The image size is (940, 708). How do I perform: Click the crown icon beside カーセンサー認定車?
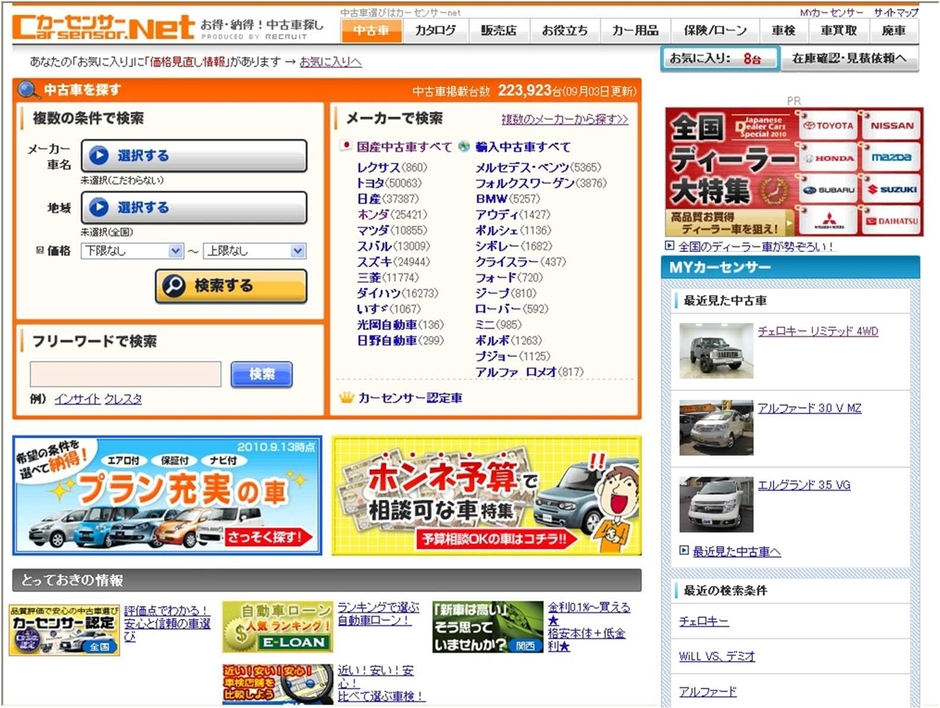click(347, 397)
